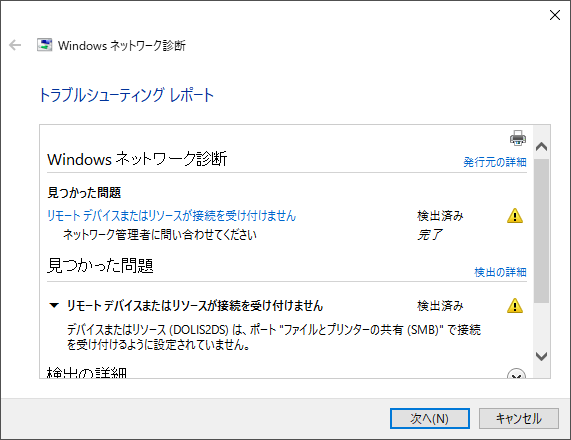Click 検出済み status next to the blue link
This screenshot has height=440, width=571.
440,216
